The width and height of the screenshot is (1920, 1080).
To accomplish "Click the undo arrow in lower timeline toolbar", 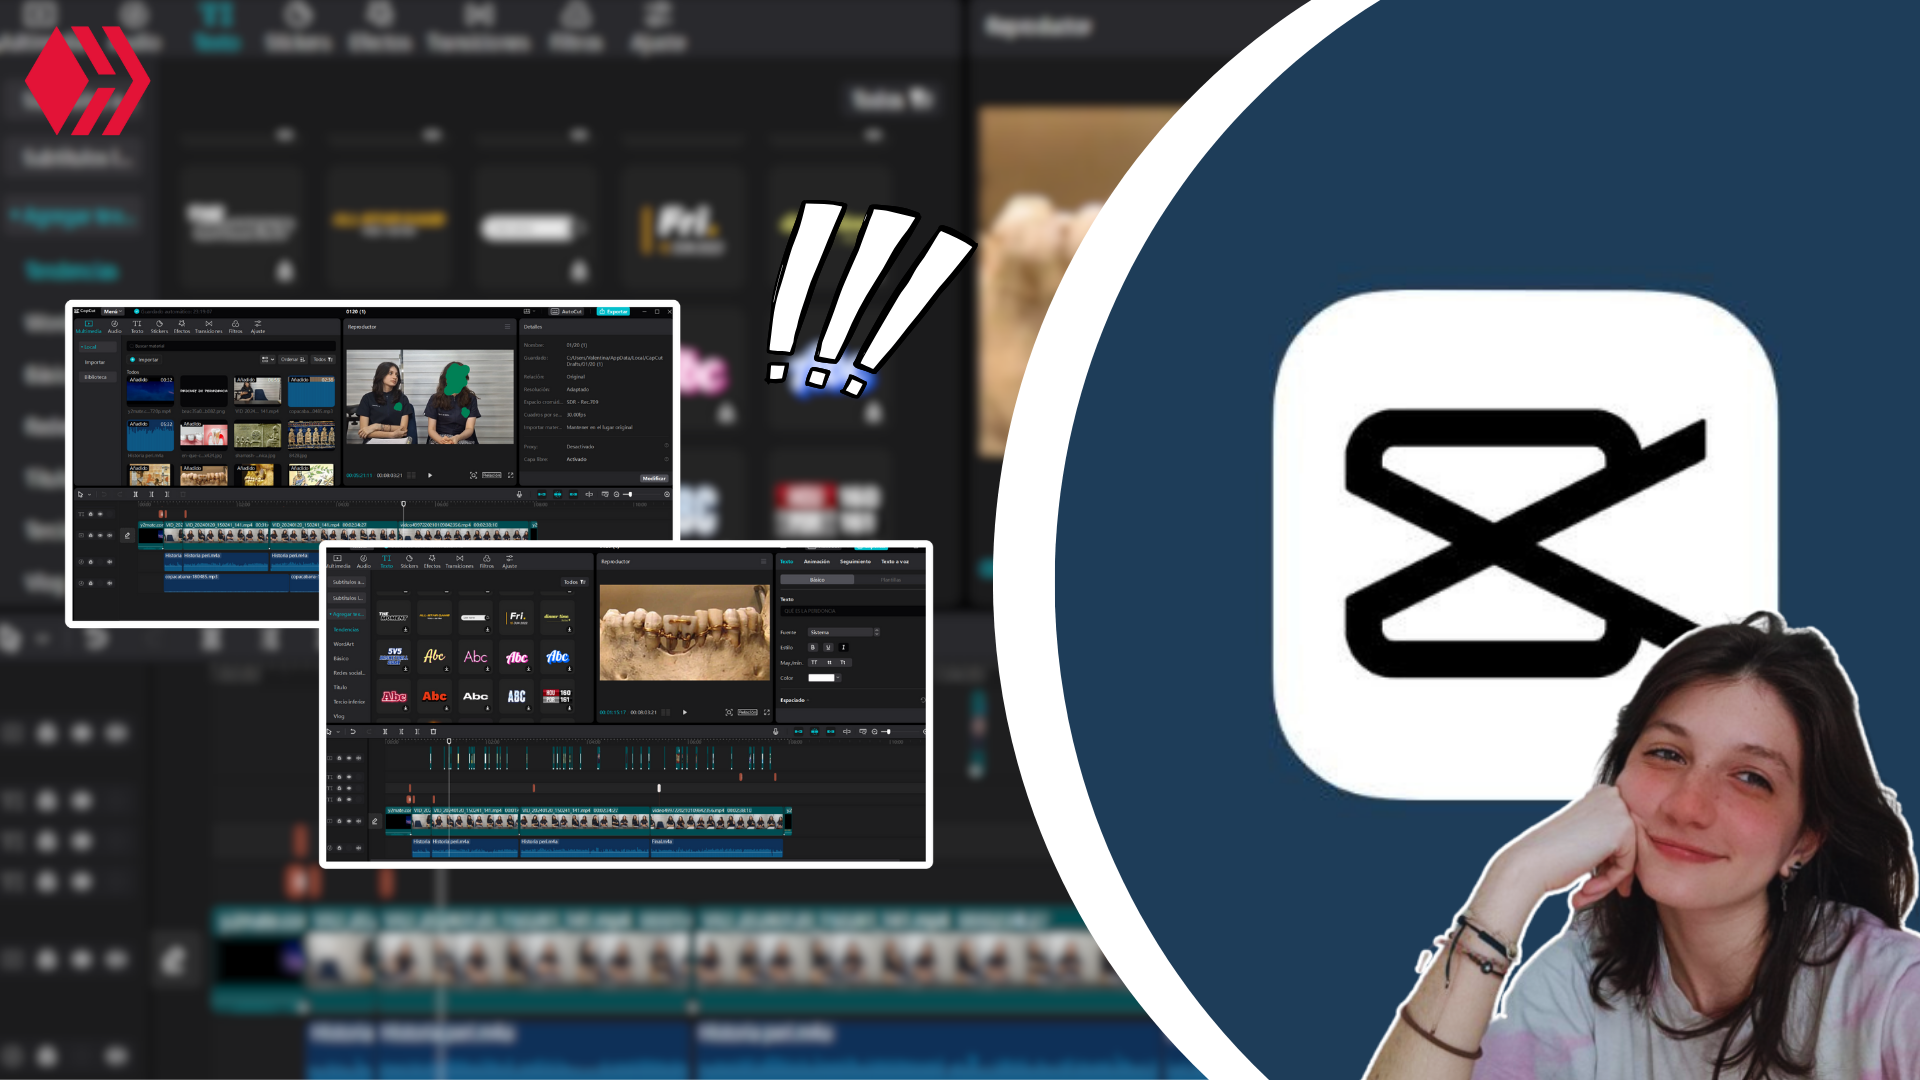I will click(x=352, y=732).
